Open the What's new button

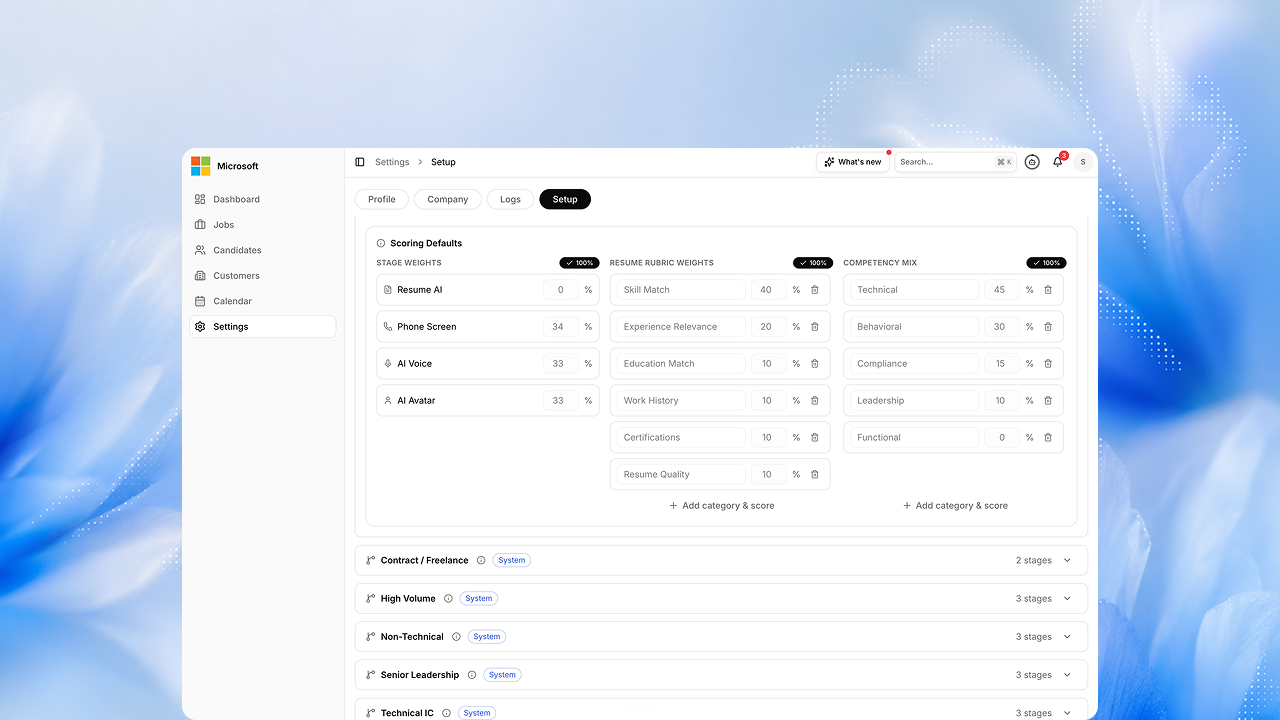click(853, 162)
